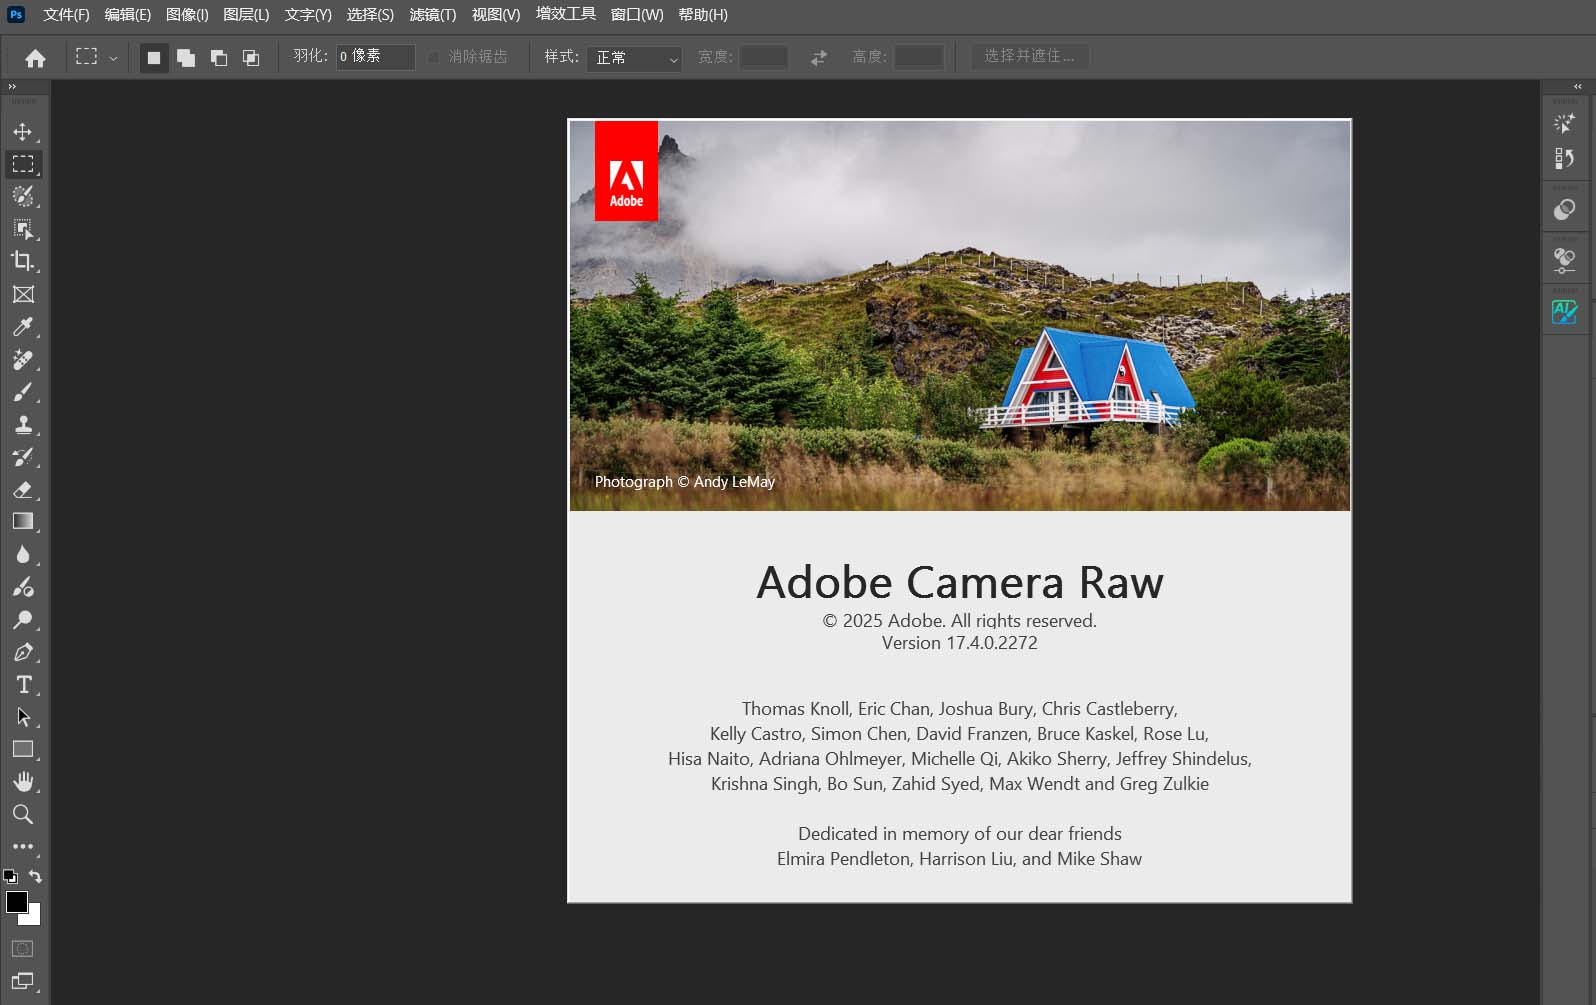Select the Eraser tool
The height and width of the screenshot is (1005, 1596).
[23, 489]
